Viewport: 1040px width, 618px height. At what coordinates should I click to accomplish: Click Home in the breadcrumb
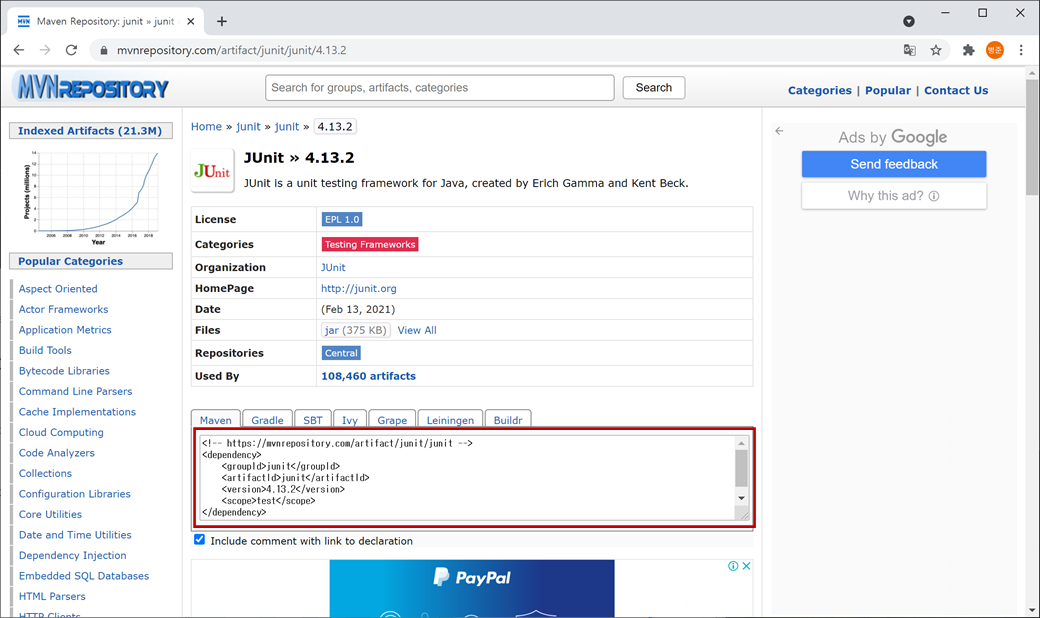(x=206, y=127)
